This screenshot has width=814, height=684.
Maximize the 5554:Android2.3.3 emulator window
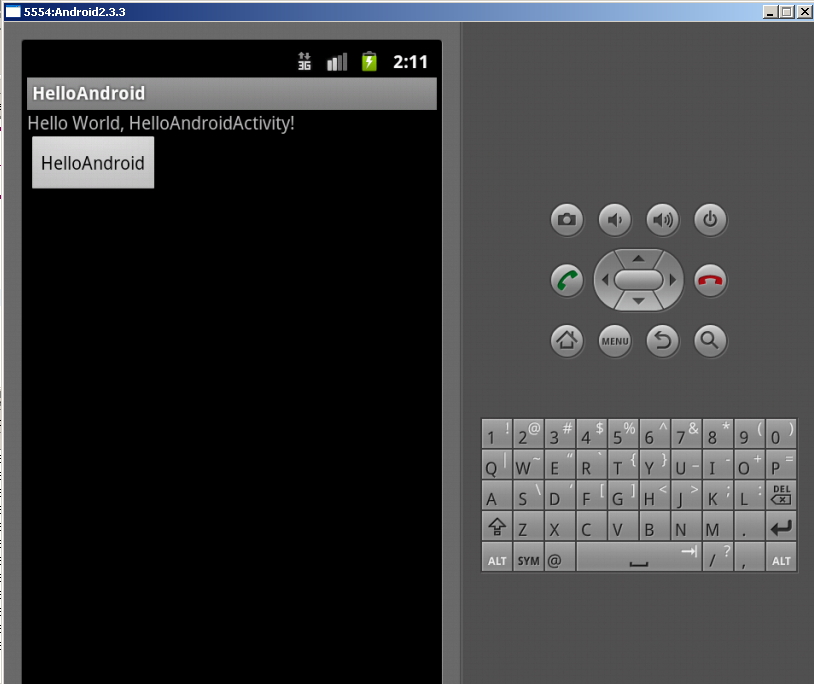(787, 11)
